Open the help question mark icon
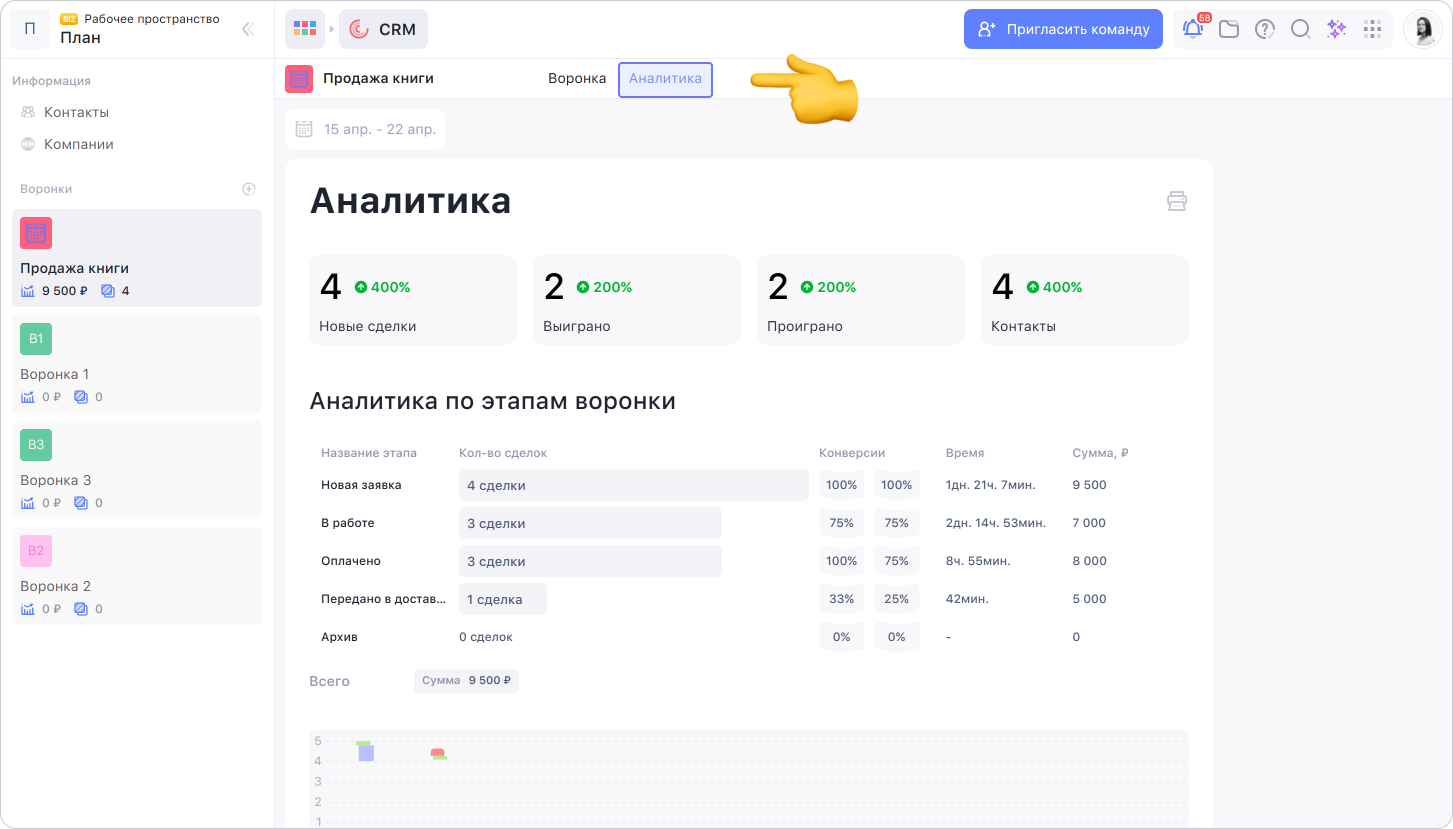1453x829 pixels. [1265, 29]
